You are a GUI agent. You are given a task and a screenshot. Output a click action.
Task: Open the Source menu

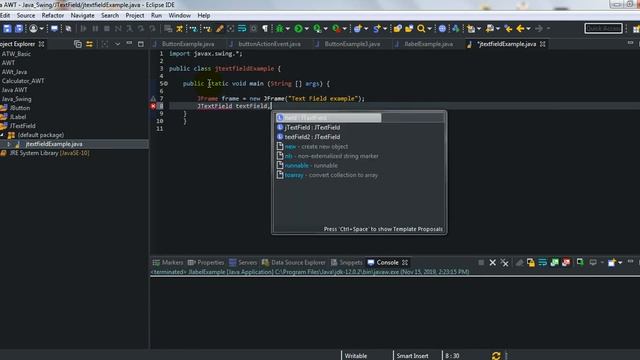coord(26,16)
